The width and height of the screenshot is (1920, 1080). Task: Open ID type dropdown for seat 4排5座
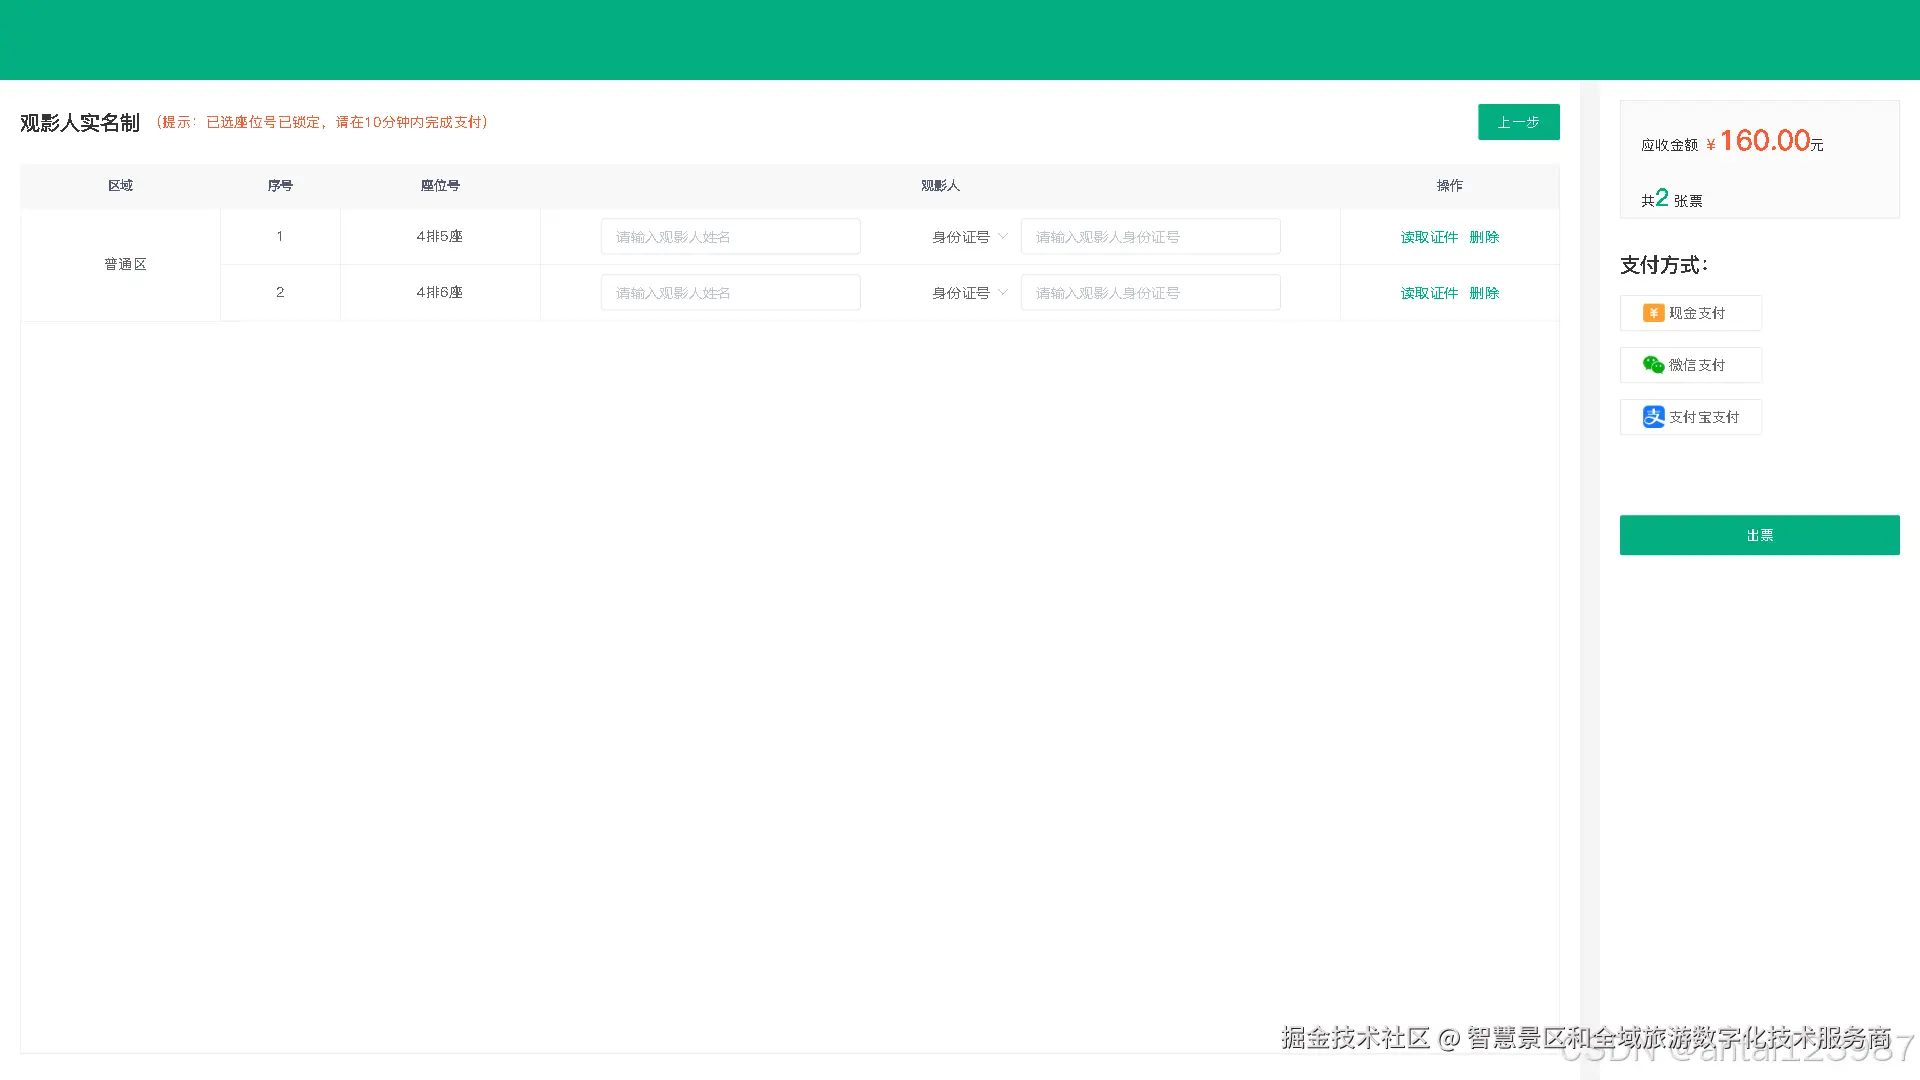(x=961, y=237)
